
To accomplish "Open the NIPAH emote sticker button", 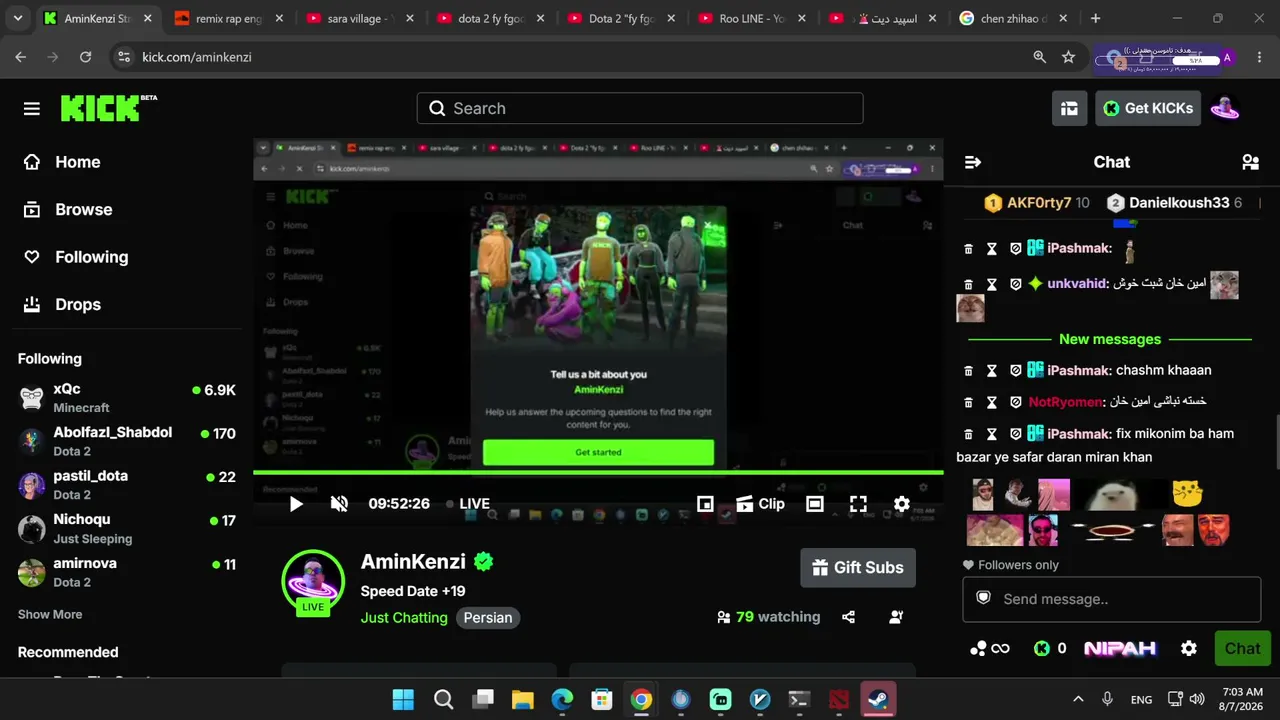I will click(1120, 648).
